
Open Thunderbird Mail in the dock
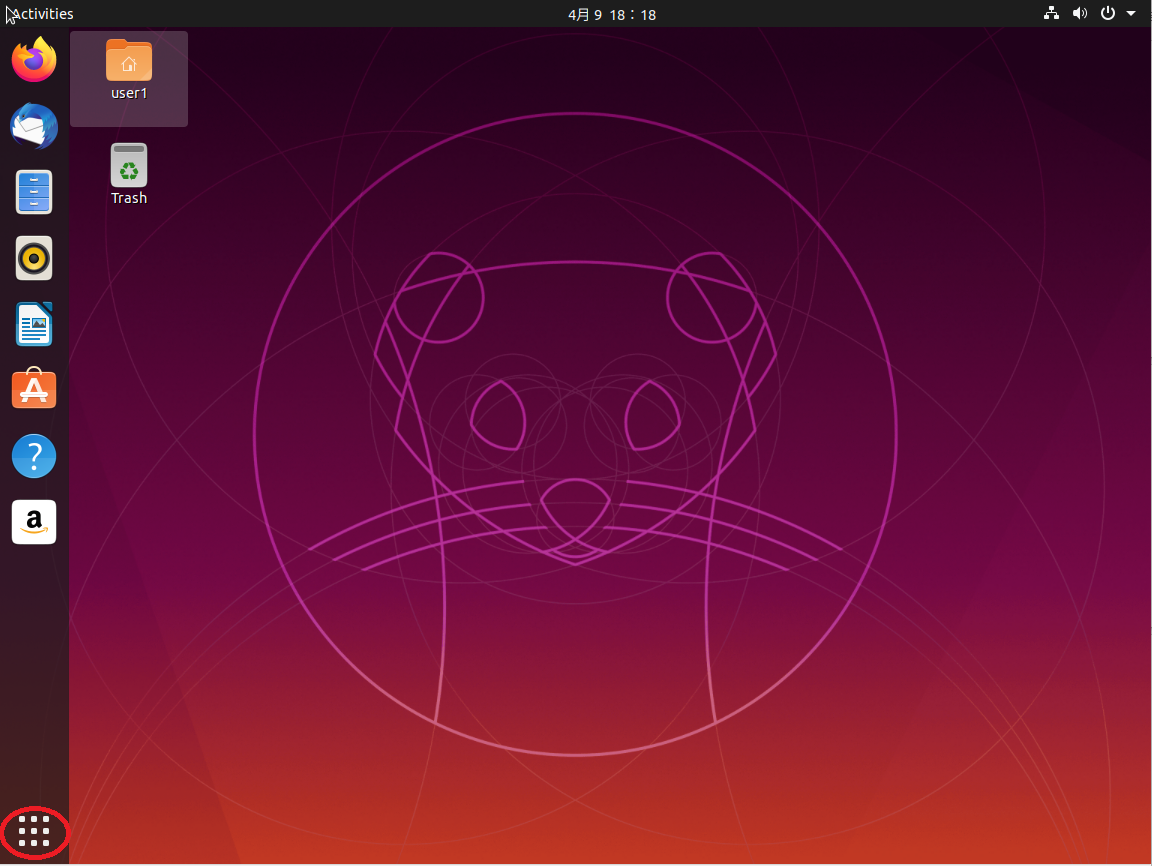(x=34, y=126)
